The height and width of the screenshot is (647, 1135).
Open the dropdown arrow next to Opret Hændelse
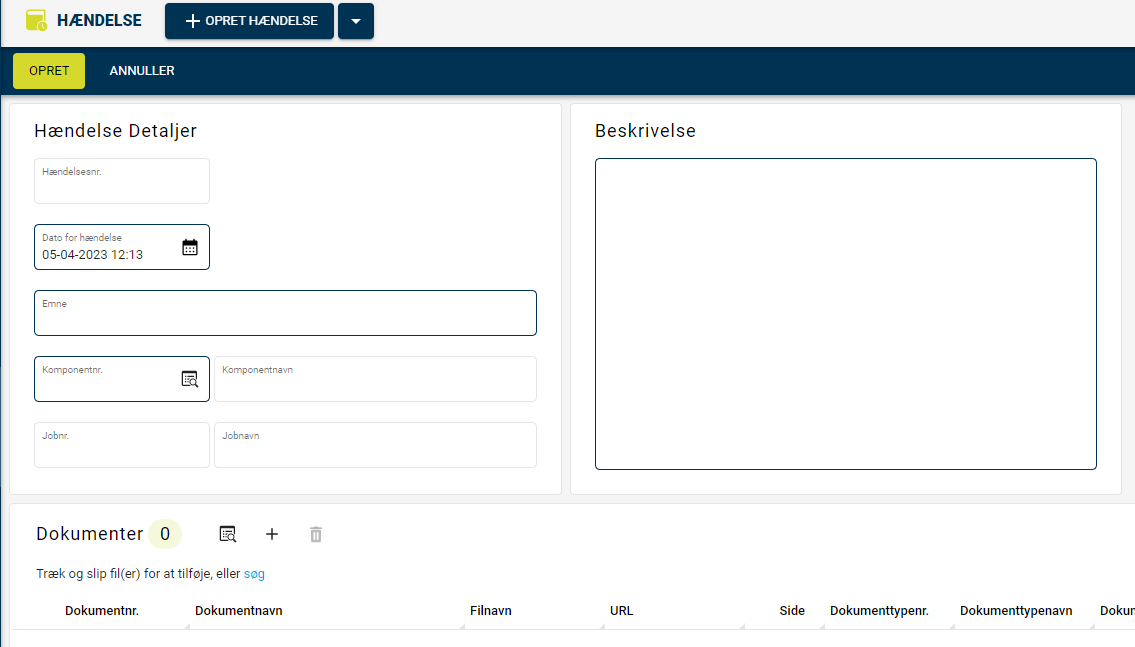click(x=355, y=21)
